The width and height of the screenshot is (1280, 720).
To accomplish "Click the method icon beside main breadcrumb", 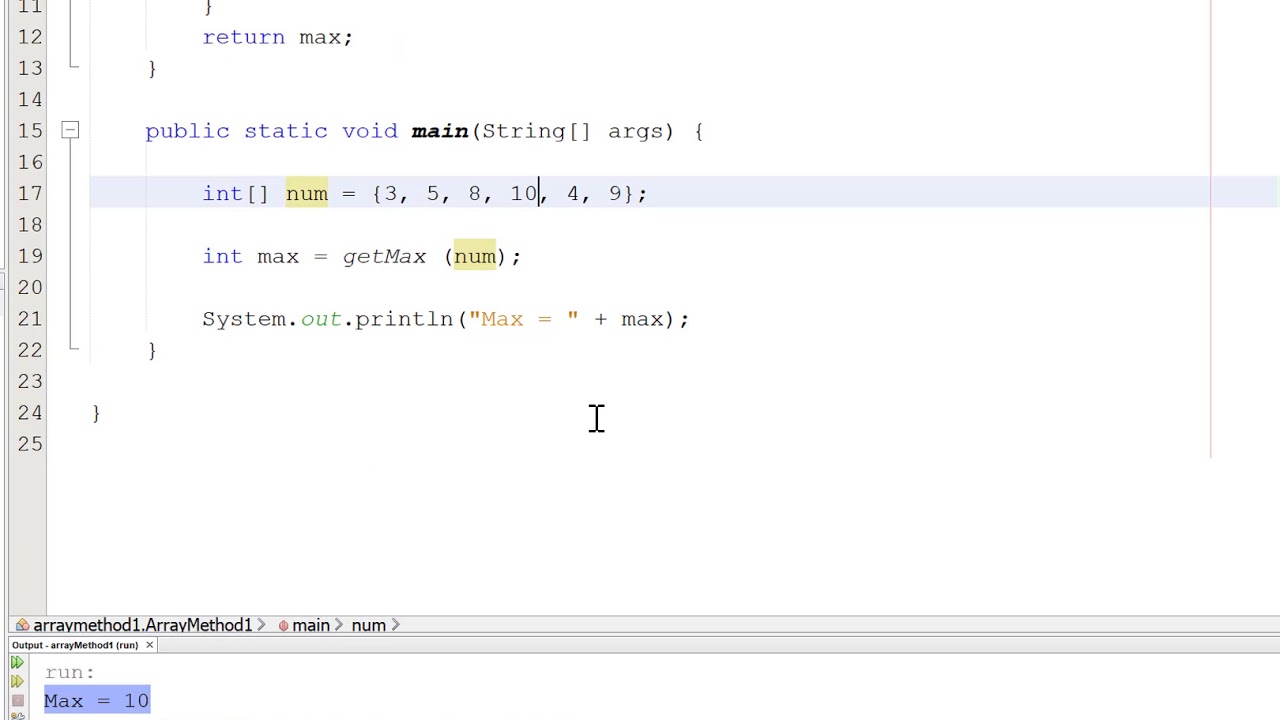I will pos(283,625).
